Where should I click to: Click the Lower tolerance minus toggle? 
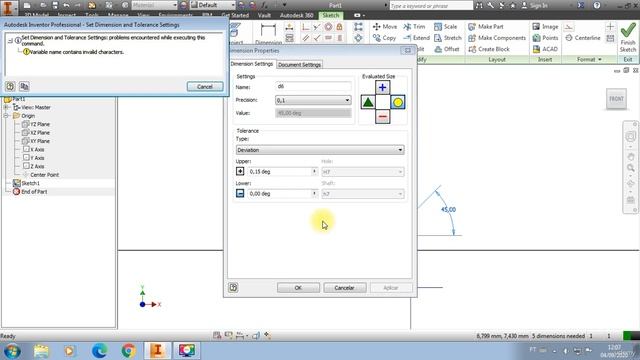click(240, 193)
